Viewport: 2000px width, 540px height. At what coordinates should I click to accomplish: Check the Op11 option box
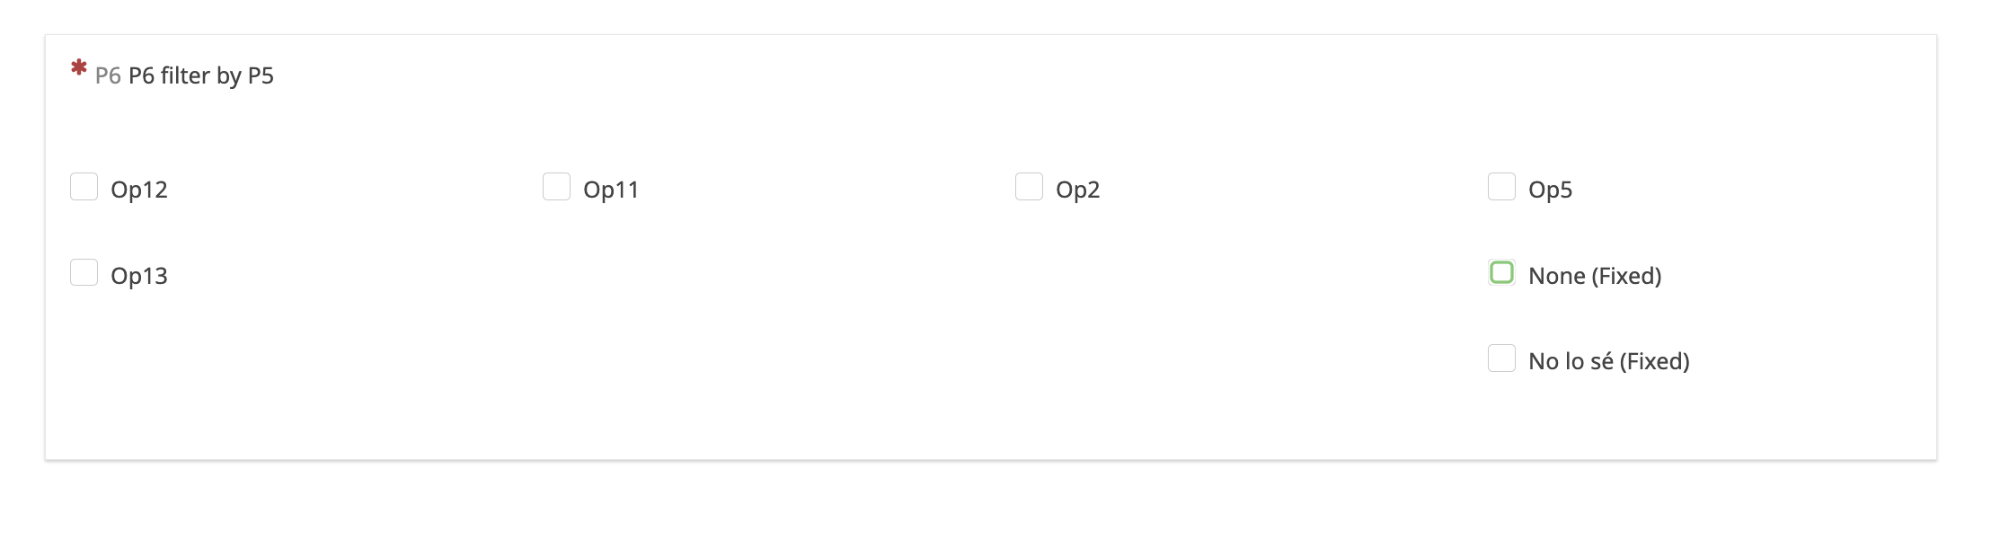(556, 187)
